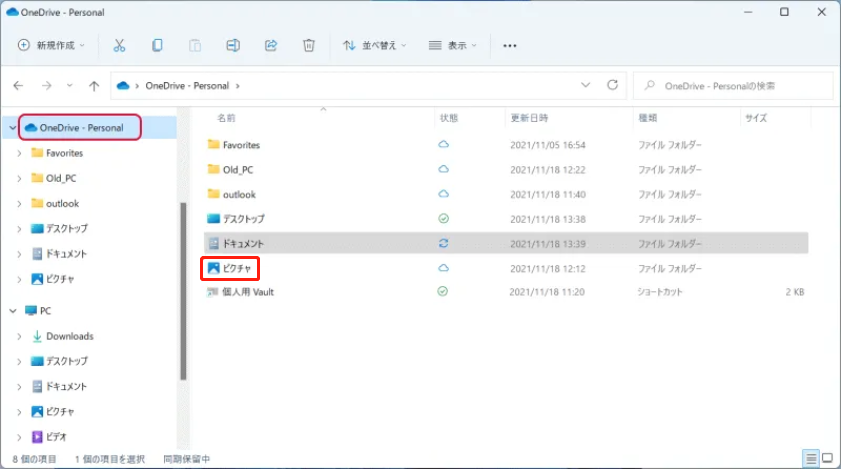842x470 pixels.
Task: Open the 並べ替え sort dropdown
Action: pos(375,46)
